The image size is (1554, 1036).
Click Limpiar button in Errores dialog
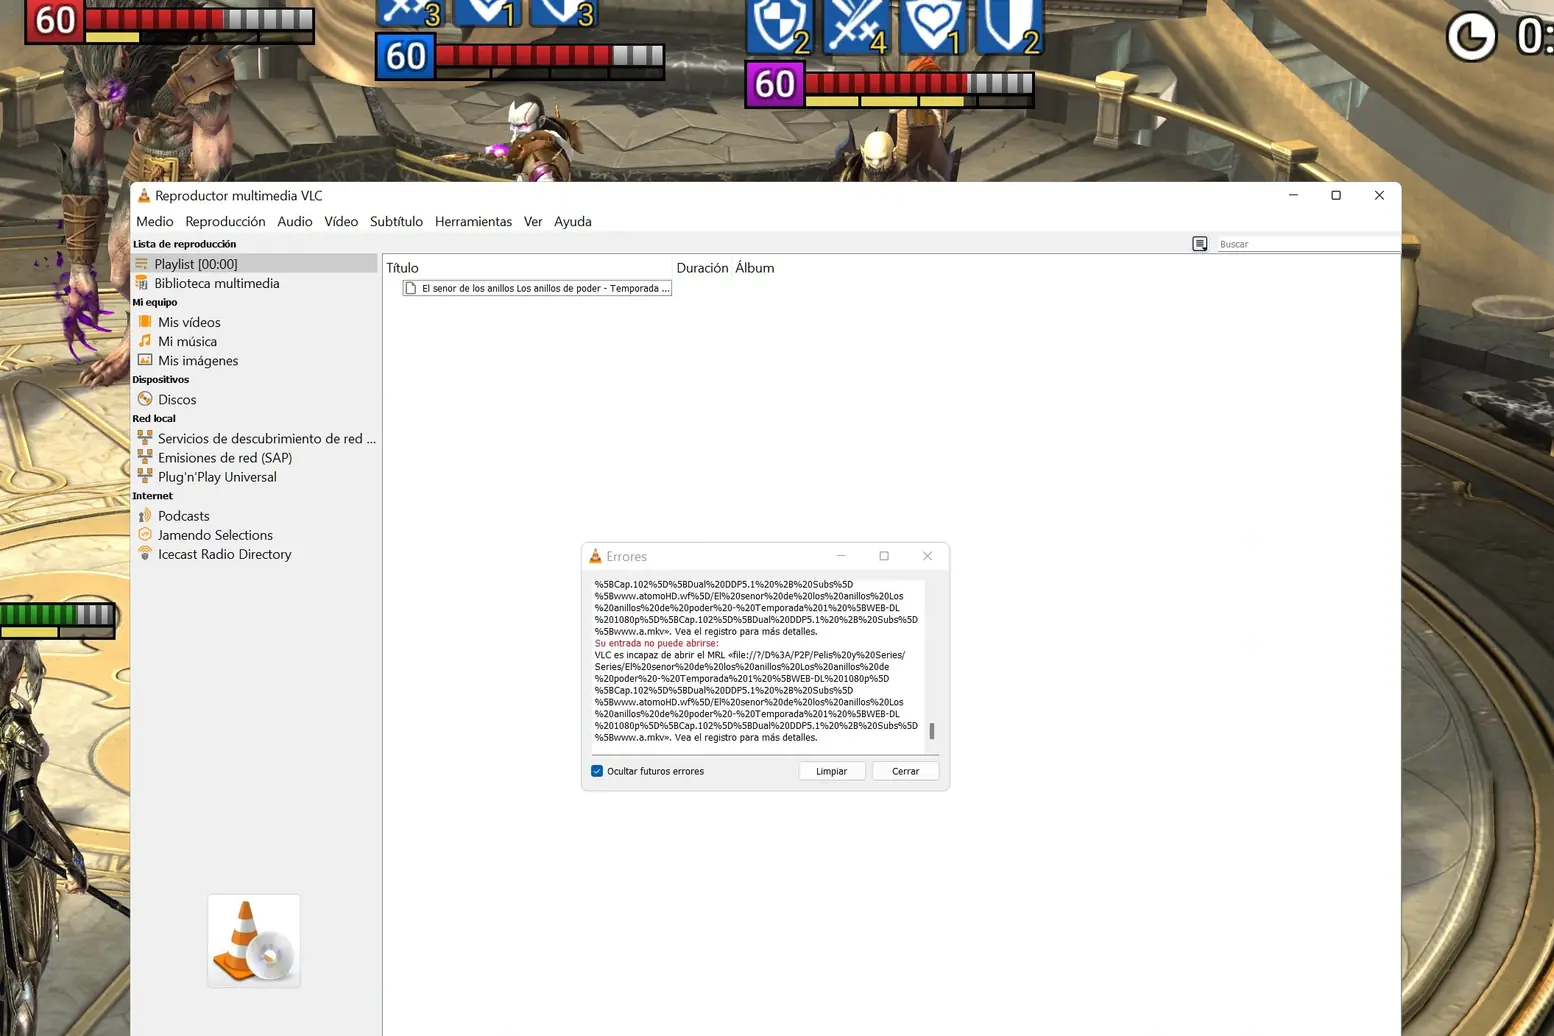pyautogui.click(x=832, y=771)
